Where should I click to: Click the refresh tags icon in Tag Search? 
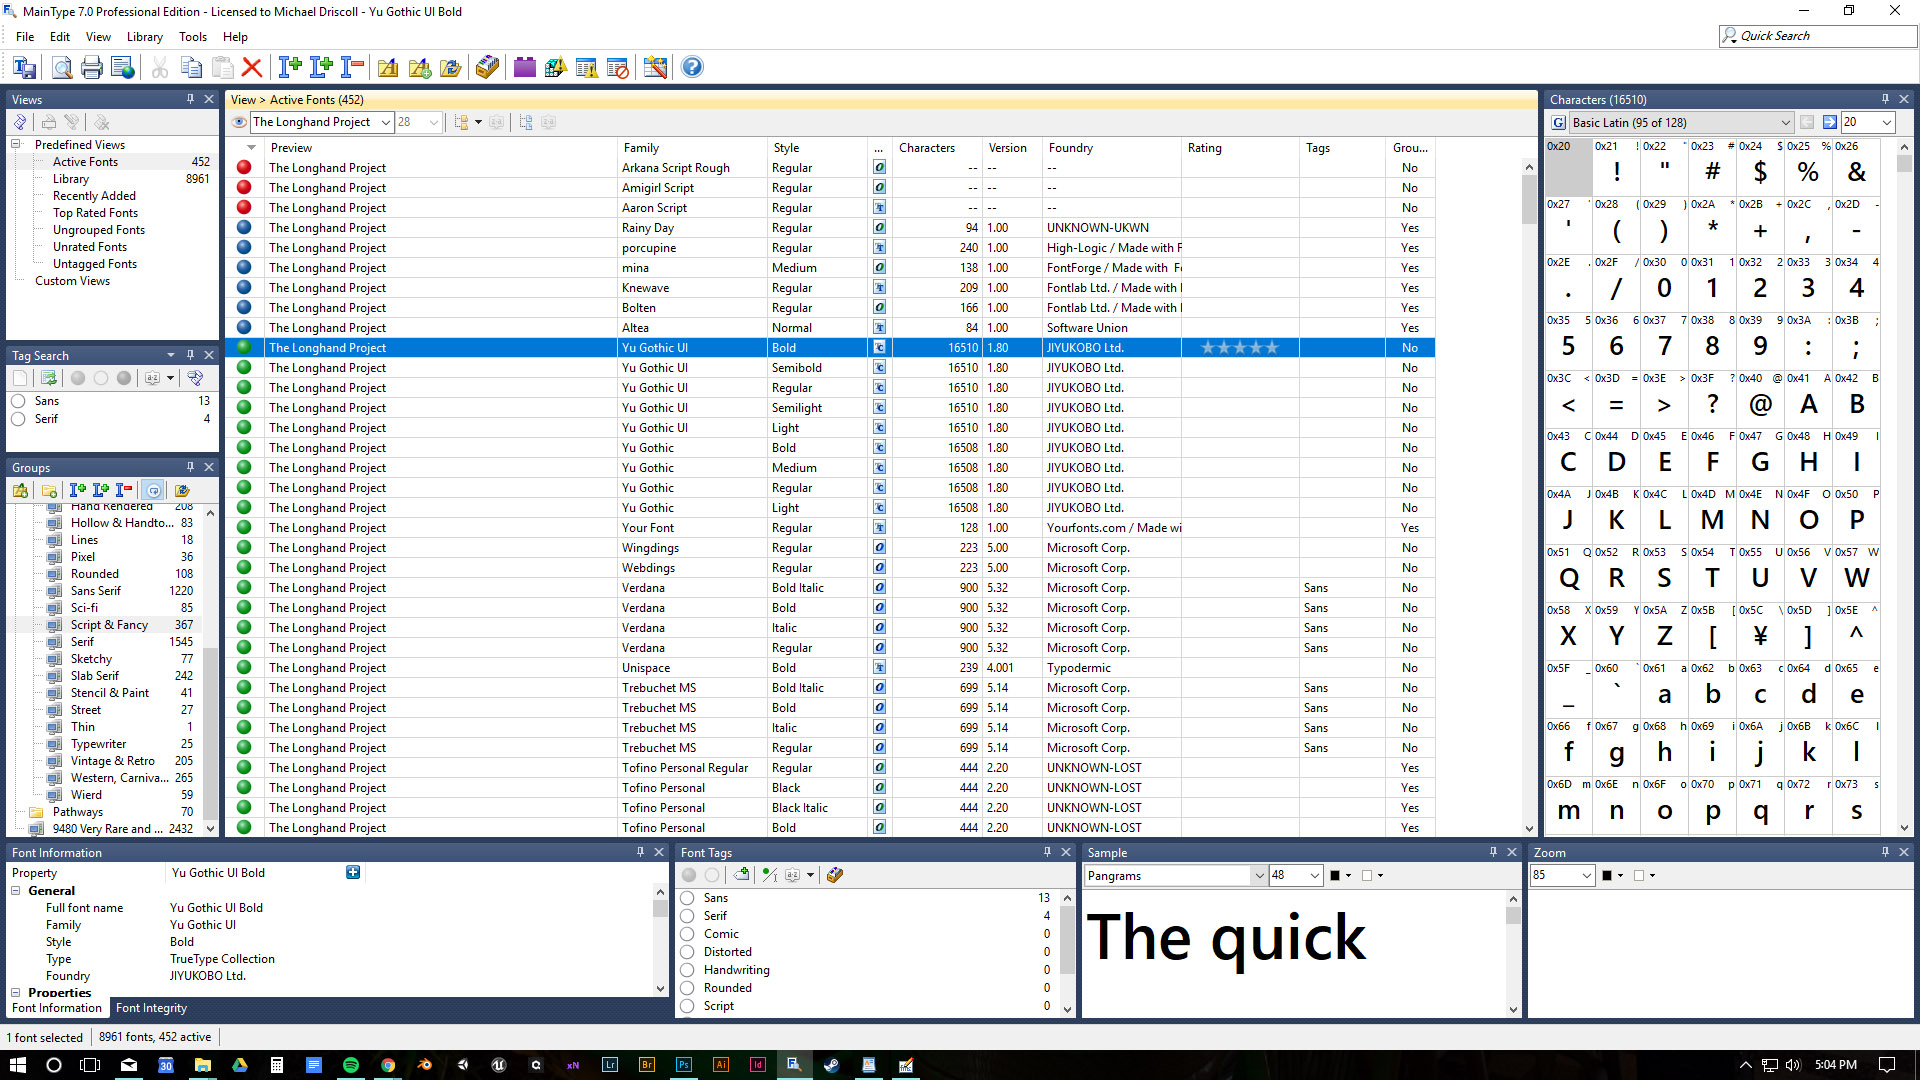coord(49,378)
